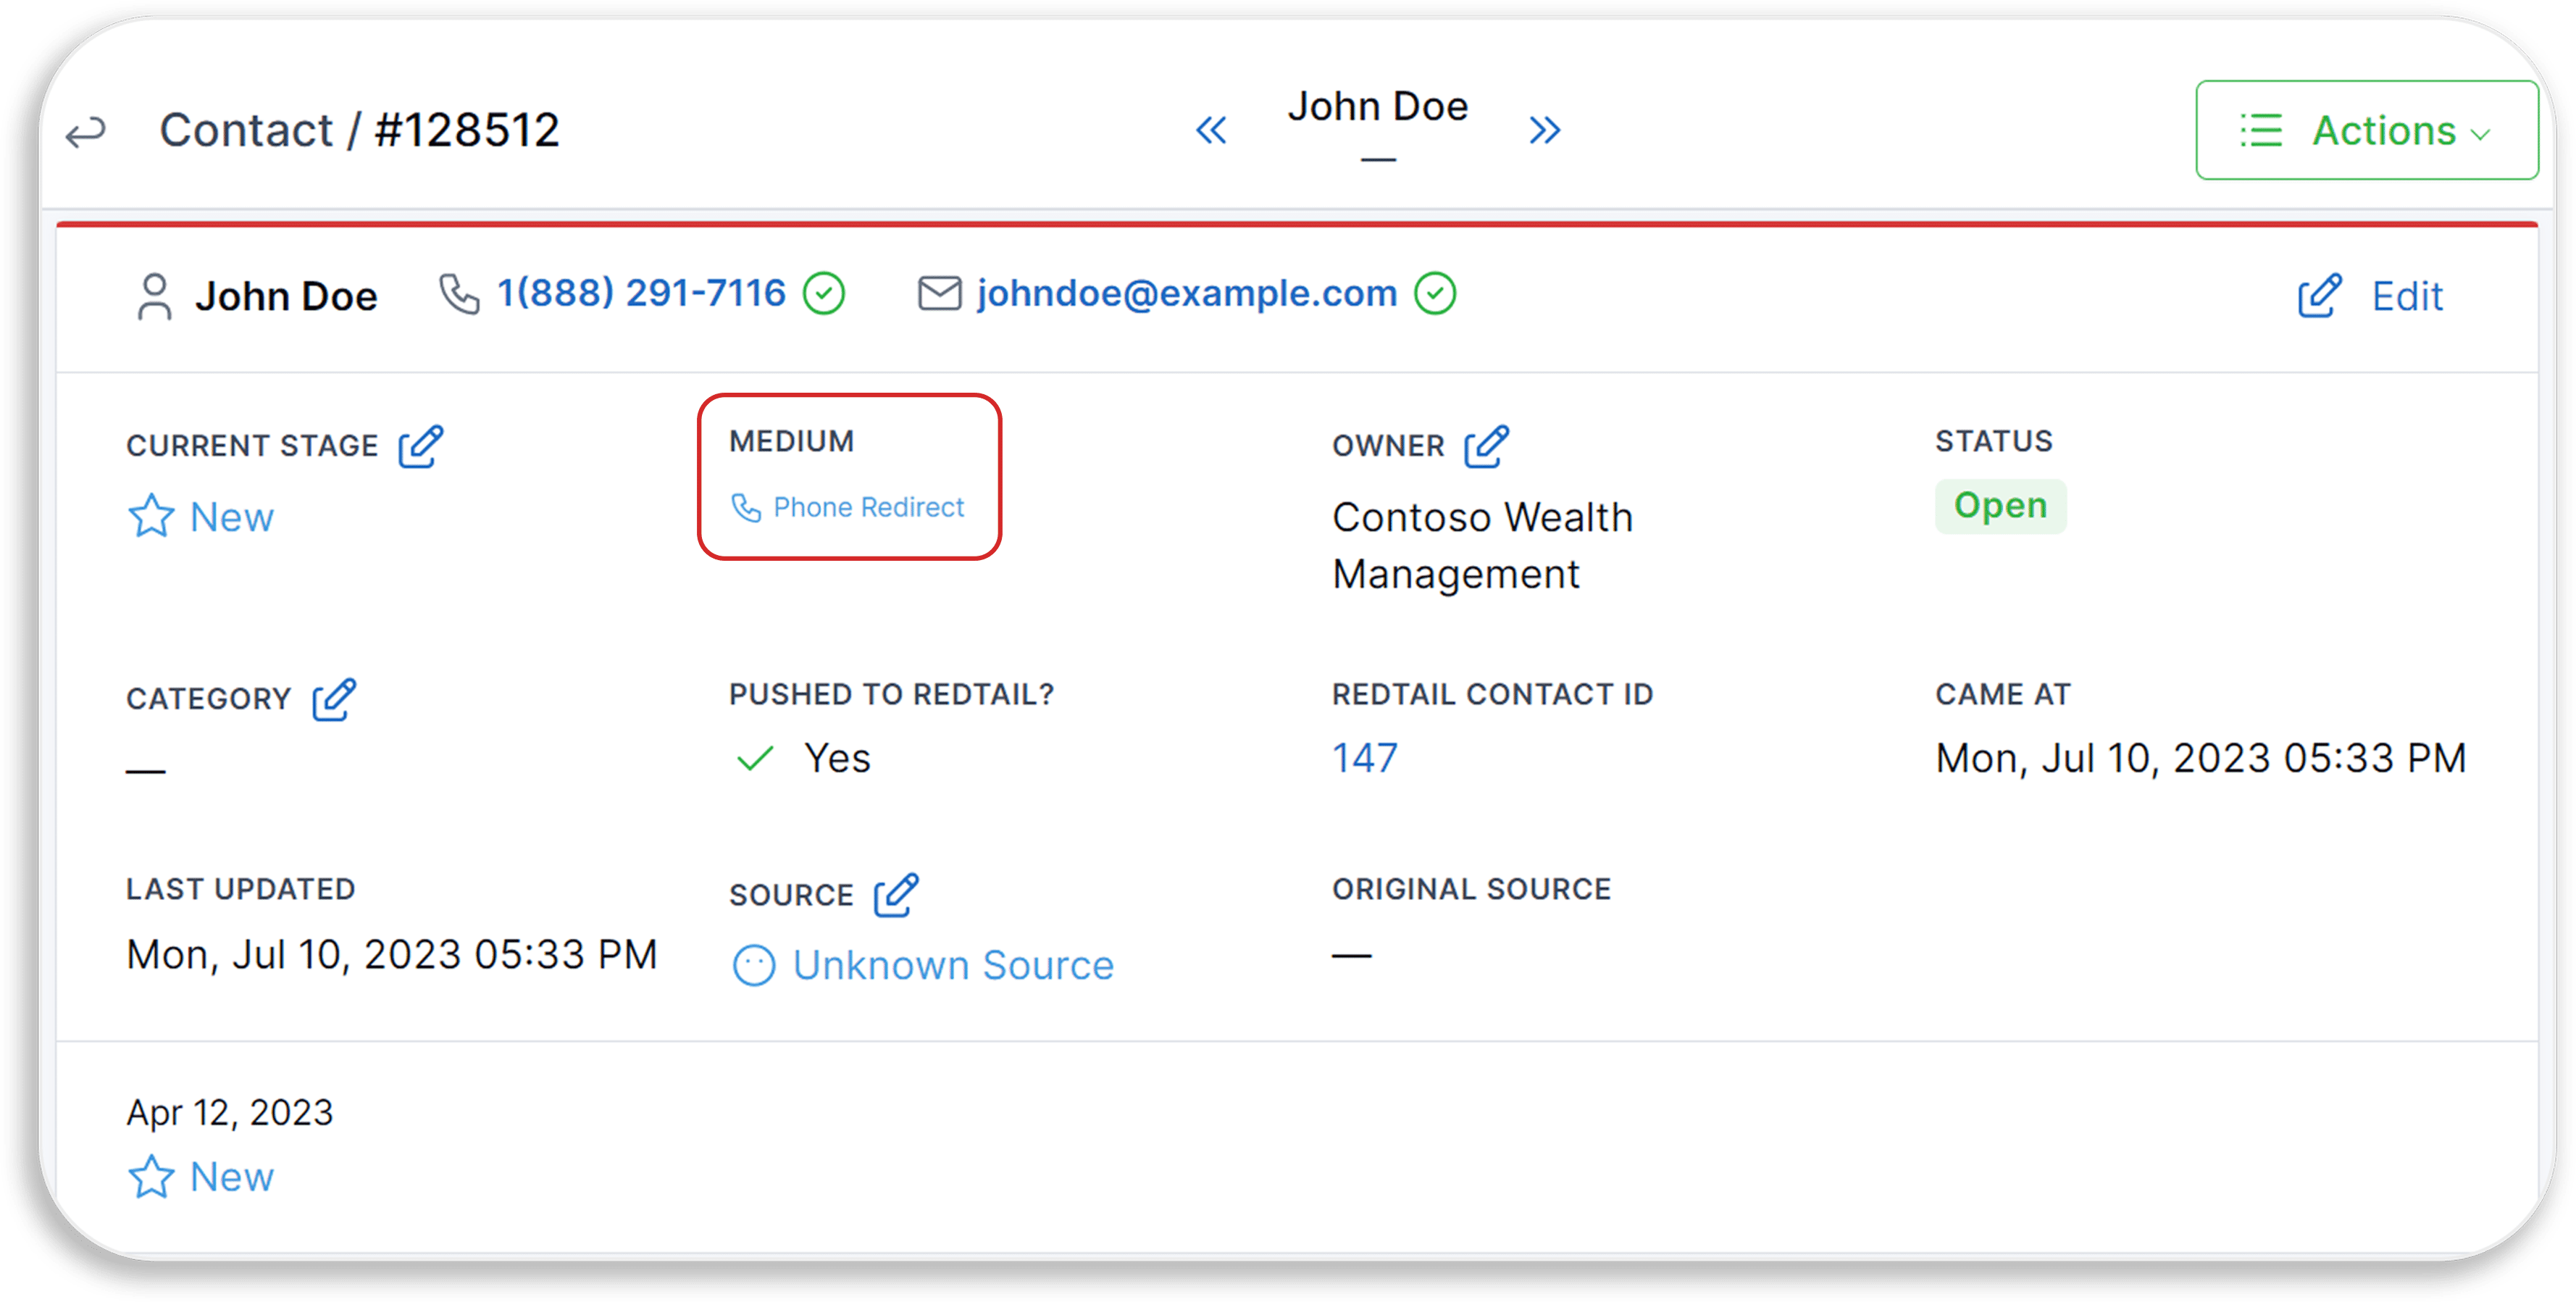
Task: Click the star icon beside the current stage
Action: coord(151,517)
